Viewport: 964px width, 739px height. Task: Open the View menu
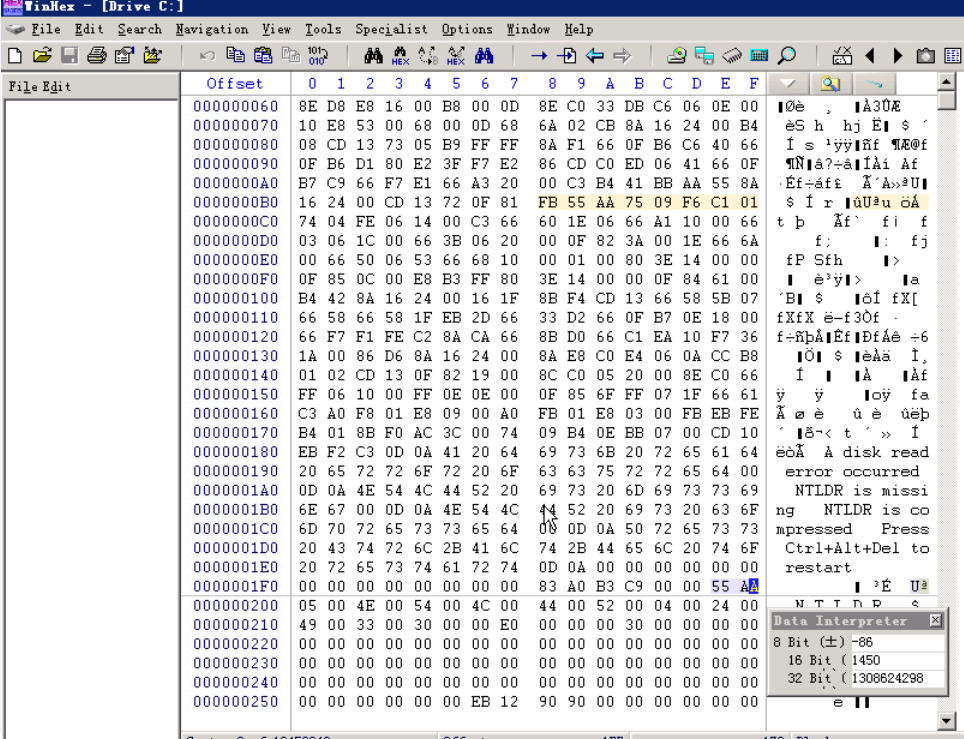(276, 29)
